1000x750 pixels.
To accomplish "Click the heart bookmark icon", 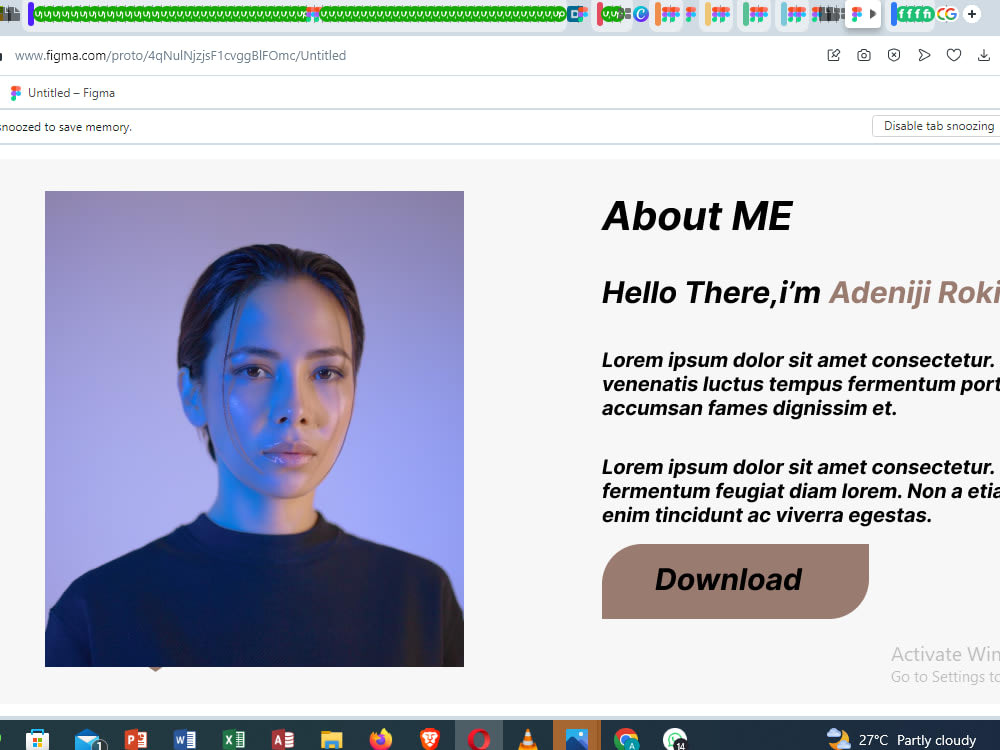I will pyautogui.click(x=953, y=55).
